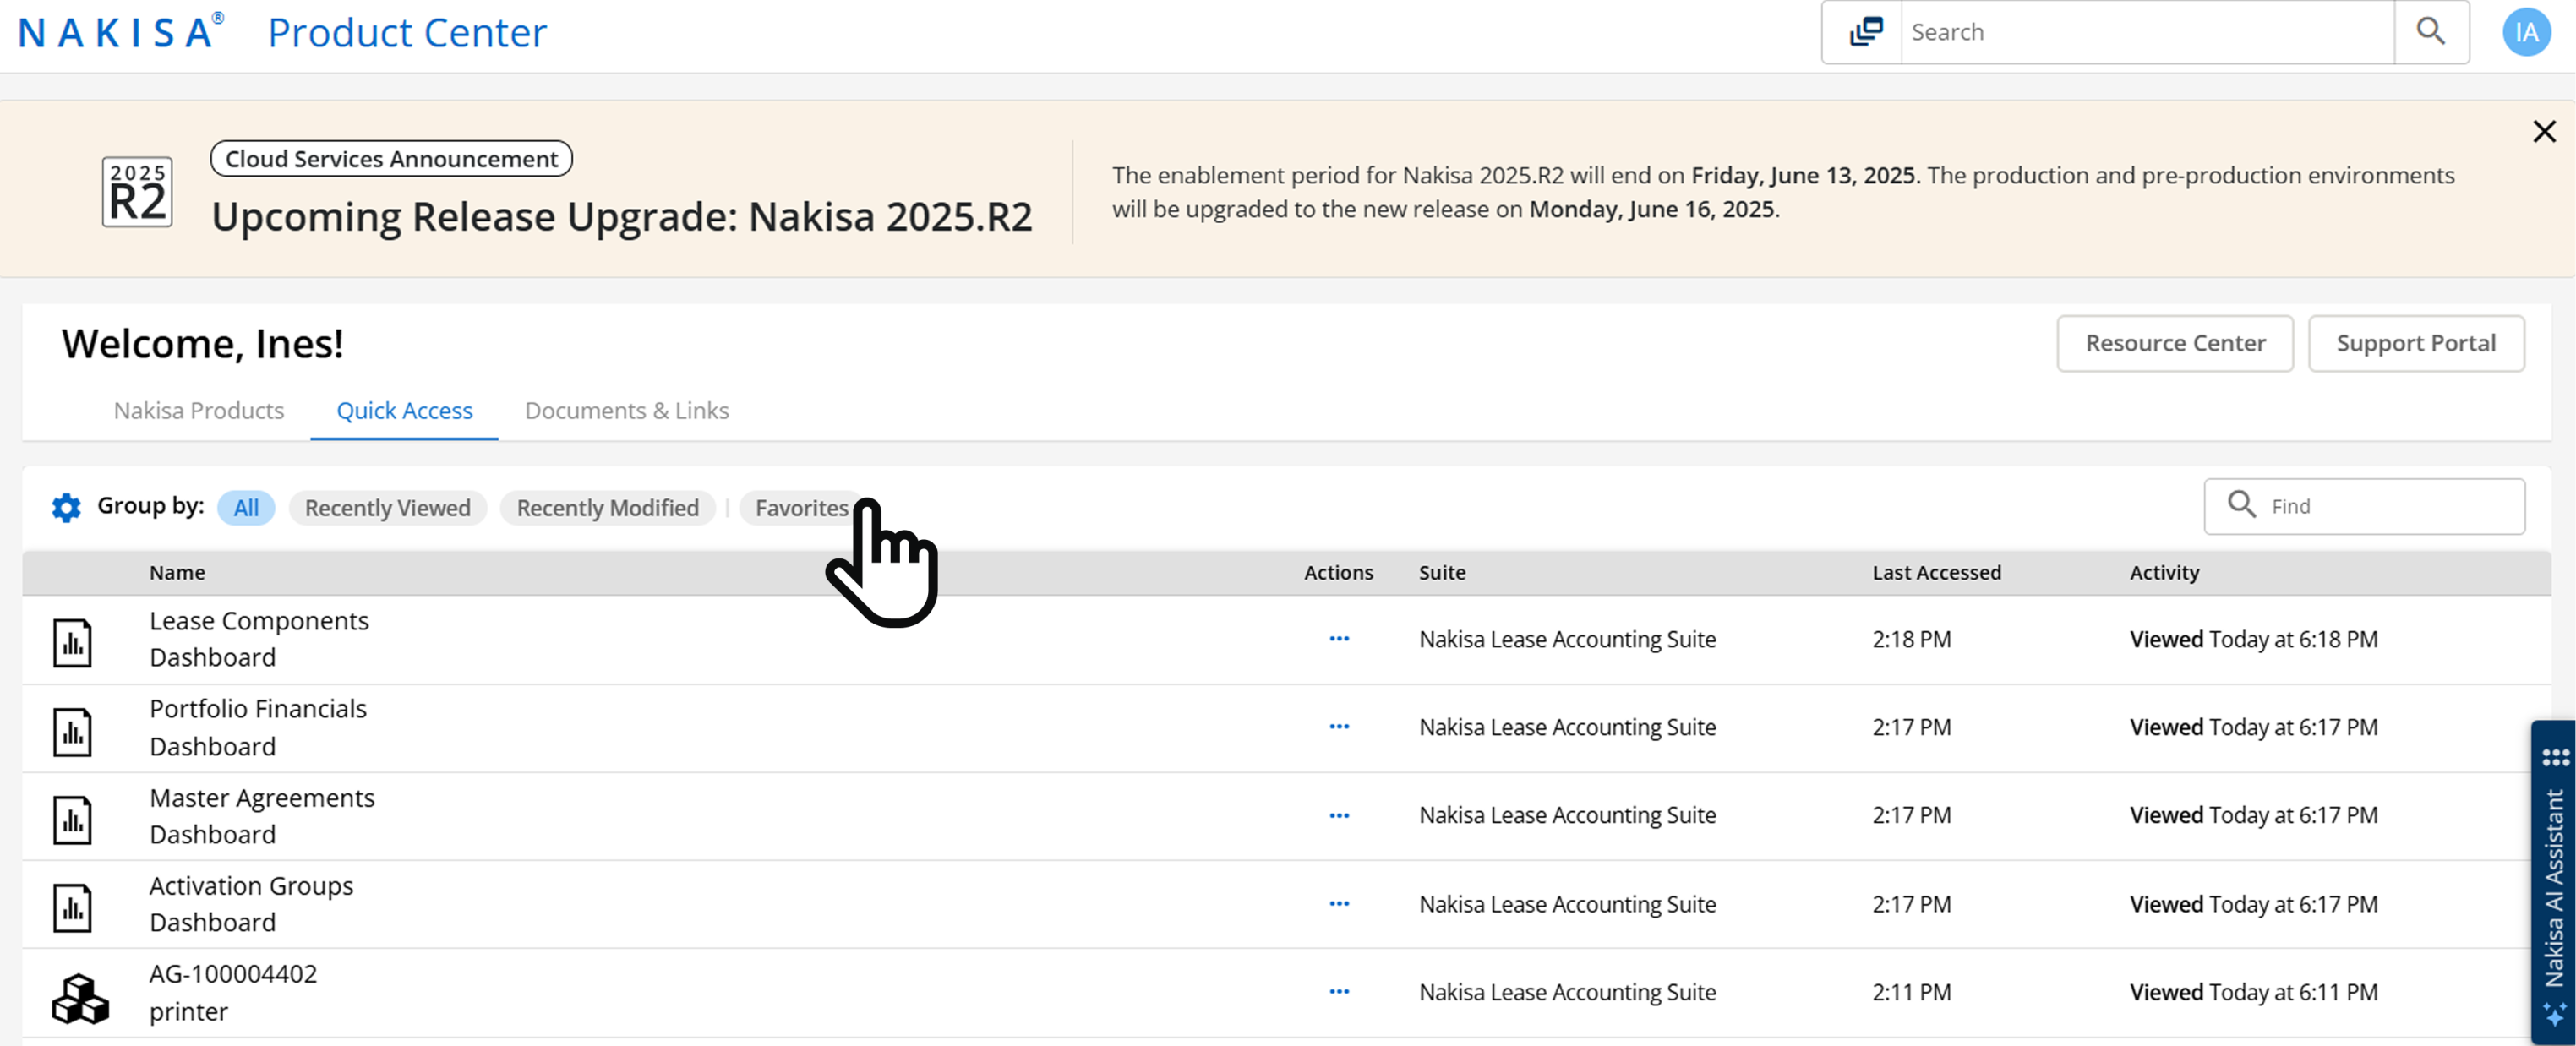The image size is (2576, 1046).
Task: Open the Support Portal
Action: coord(2417,343)
